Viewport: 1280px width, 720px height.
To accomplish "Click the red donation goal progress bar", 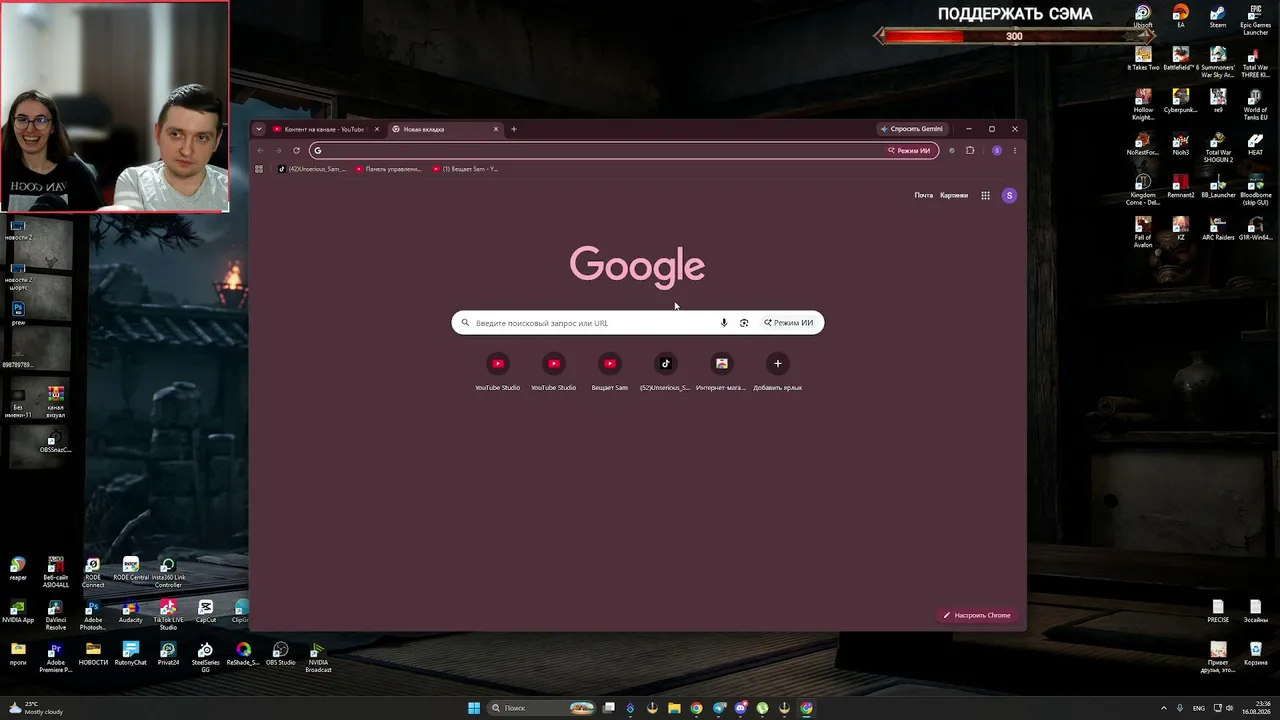I will click(x=1014, y=36).
